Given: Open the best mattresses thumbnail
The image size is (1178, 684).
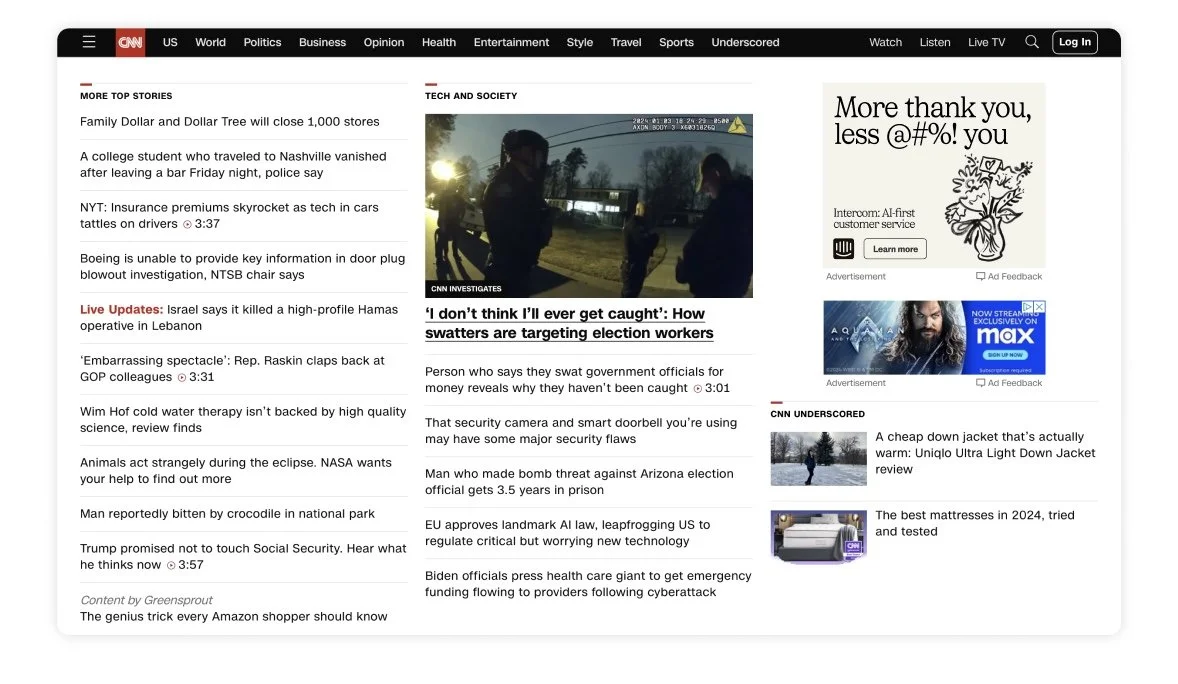Looking at the screenshot, I should coord(818,537).
